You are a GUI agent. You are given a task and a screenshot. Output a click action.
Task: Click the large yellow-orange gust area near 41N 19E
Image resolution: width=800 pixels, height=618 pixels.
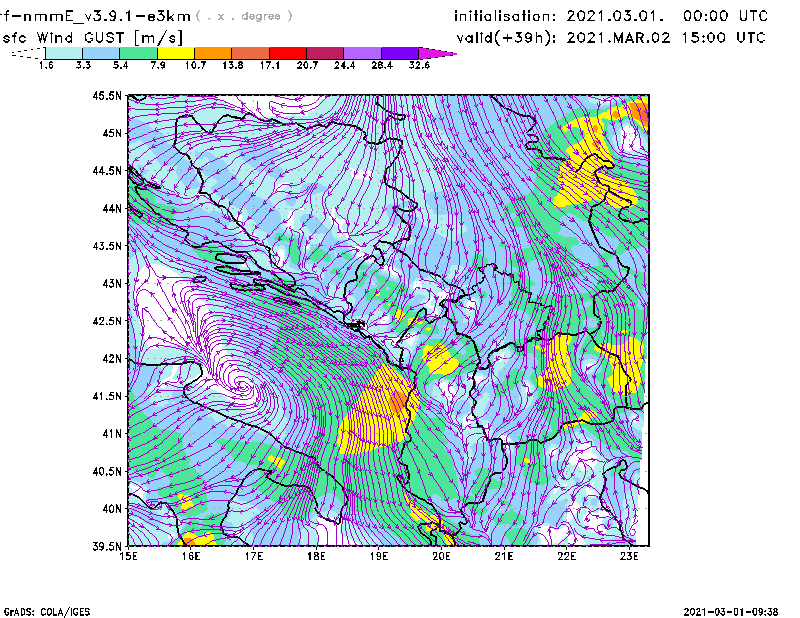[x=378, y=413]
